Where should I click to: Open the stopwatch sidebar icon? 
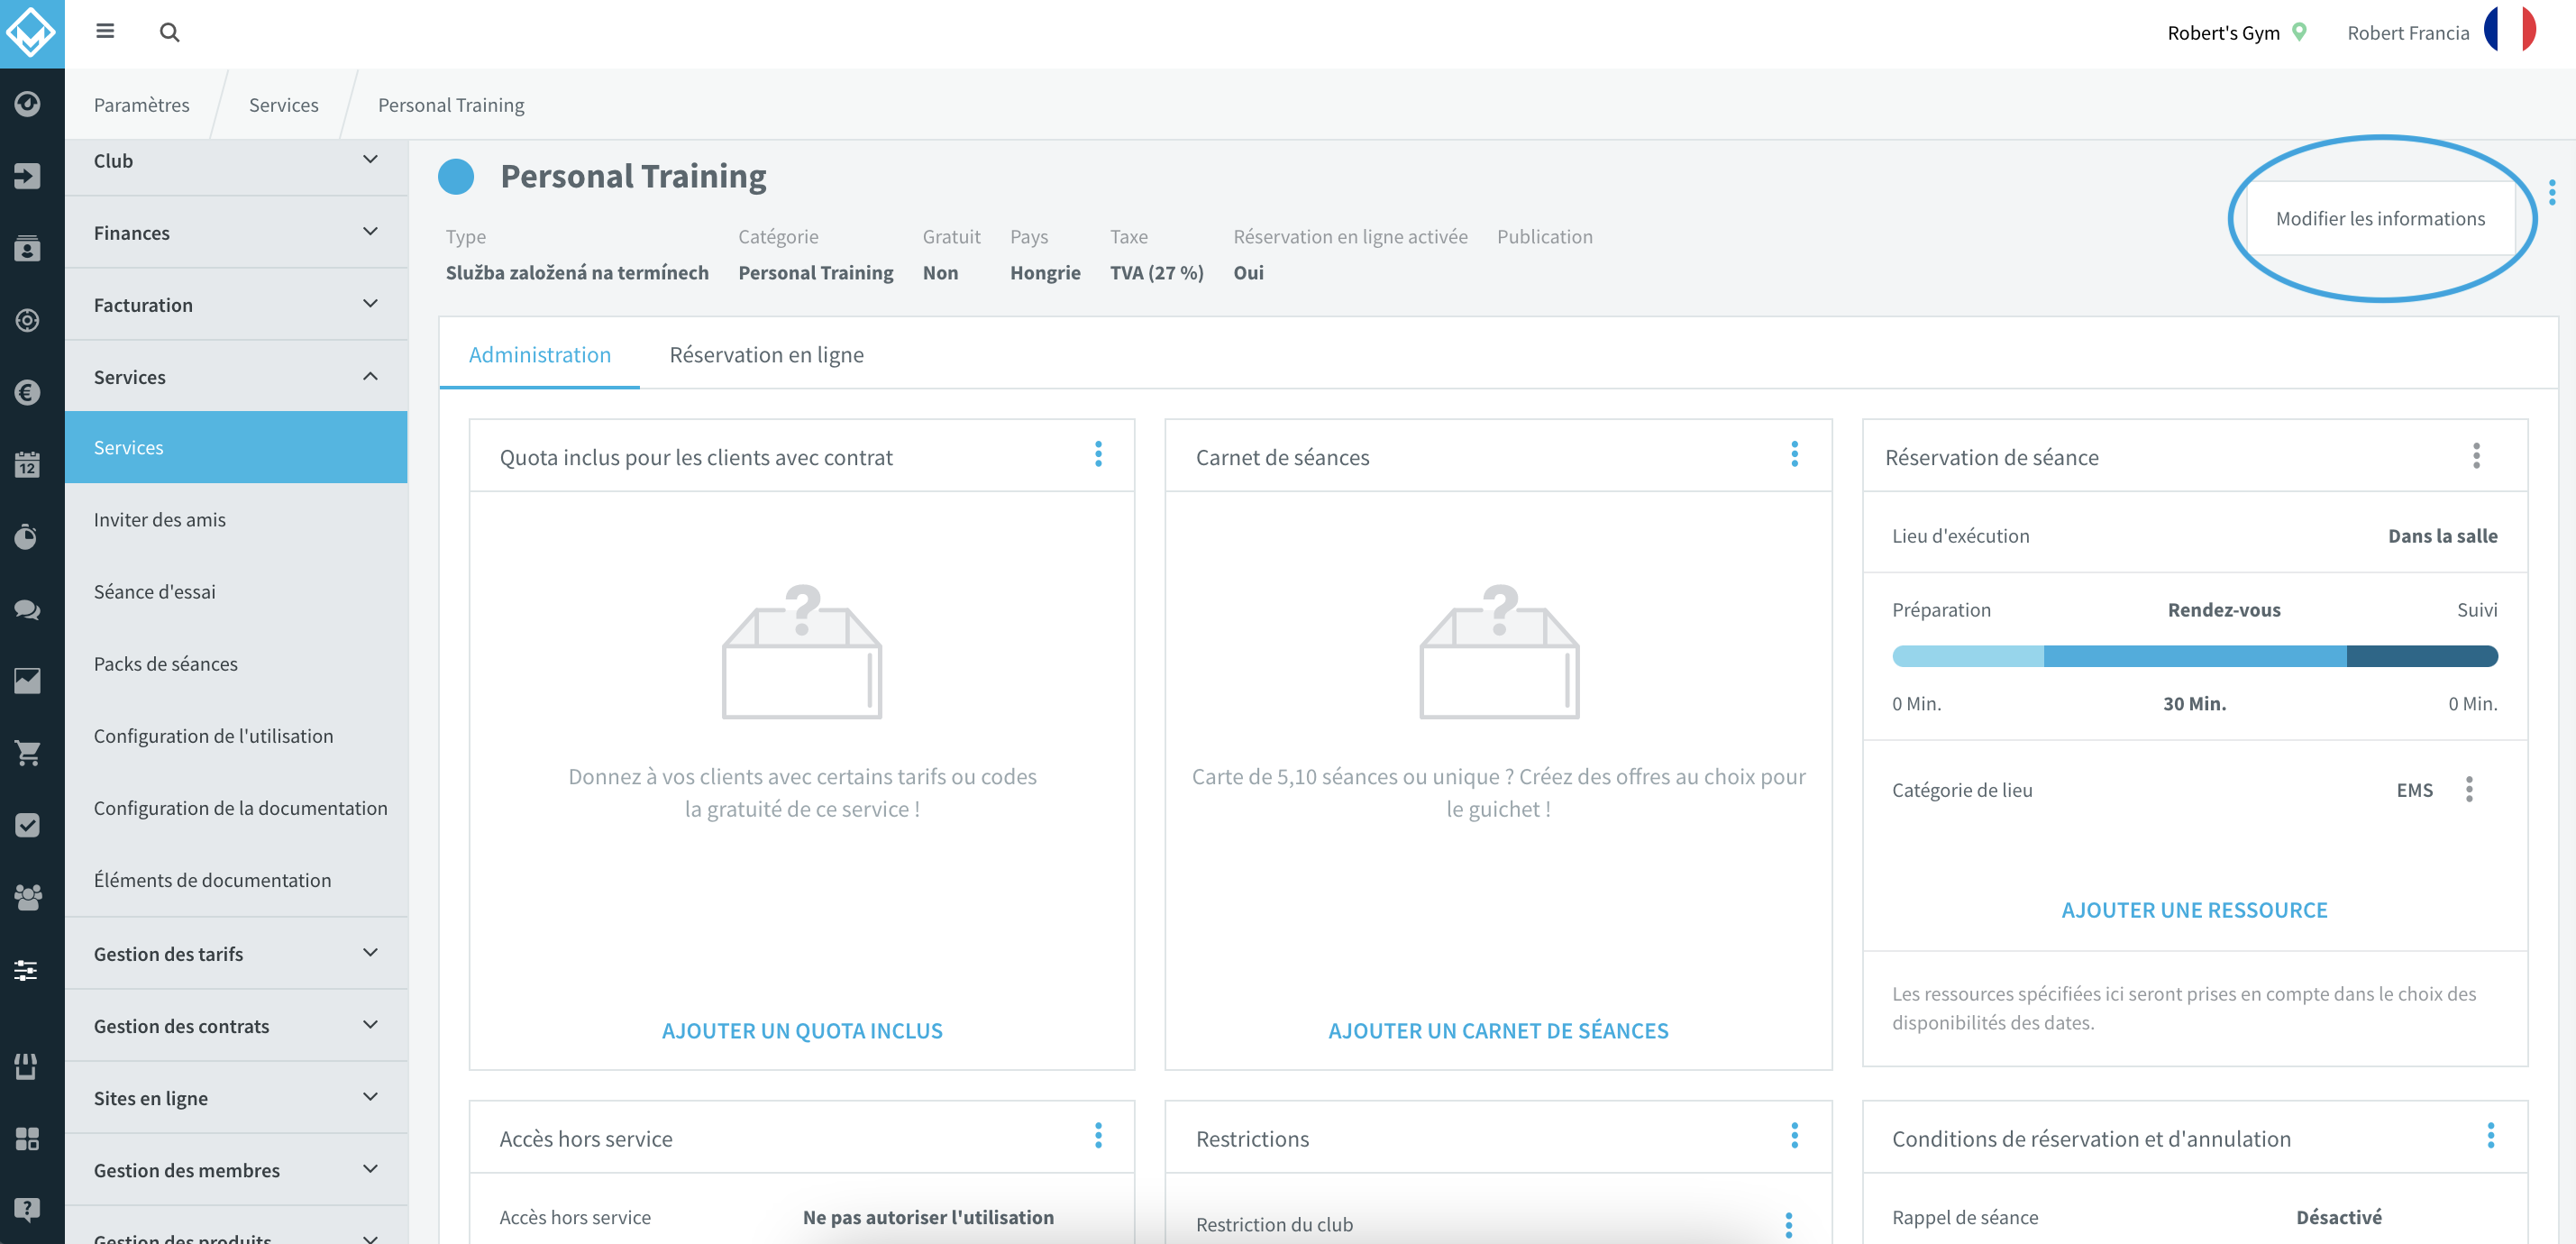tap(28, 536)
